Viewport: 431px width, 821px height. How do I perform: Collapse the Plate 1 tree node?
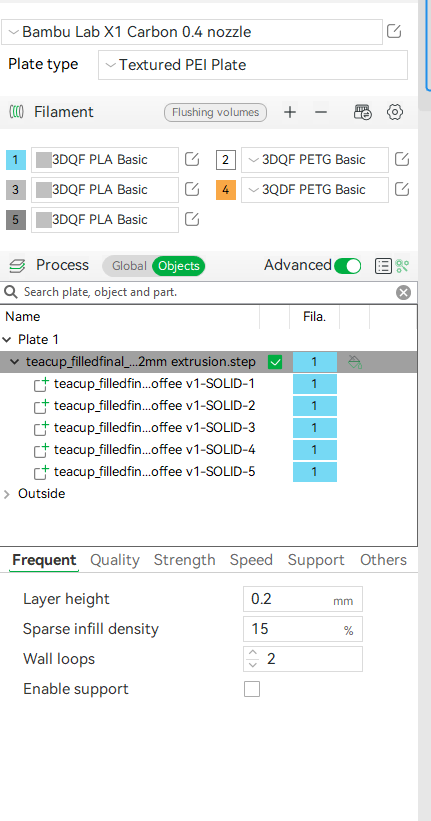(7, 339)
